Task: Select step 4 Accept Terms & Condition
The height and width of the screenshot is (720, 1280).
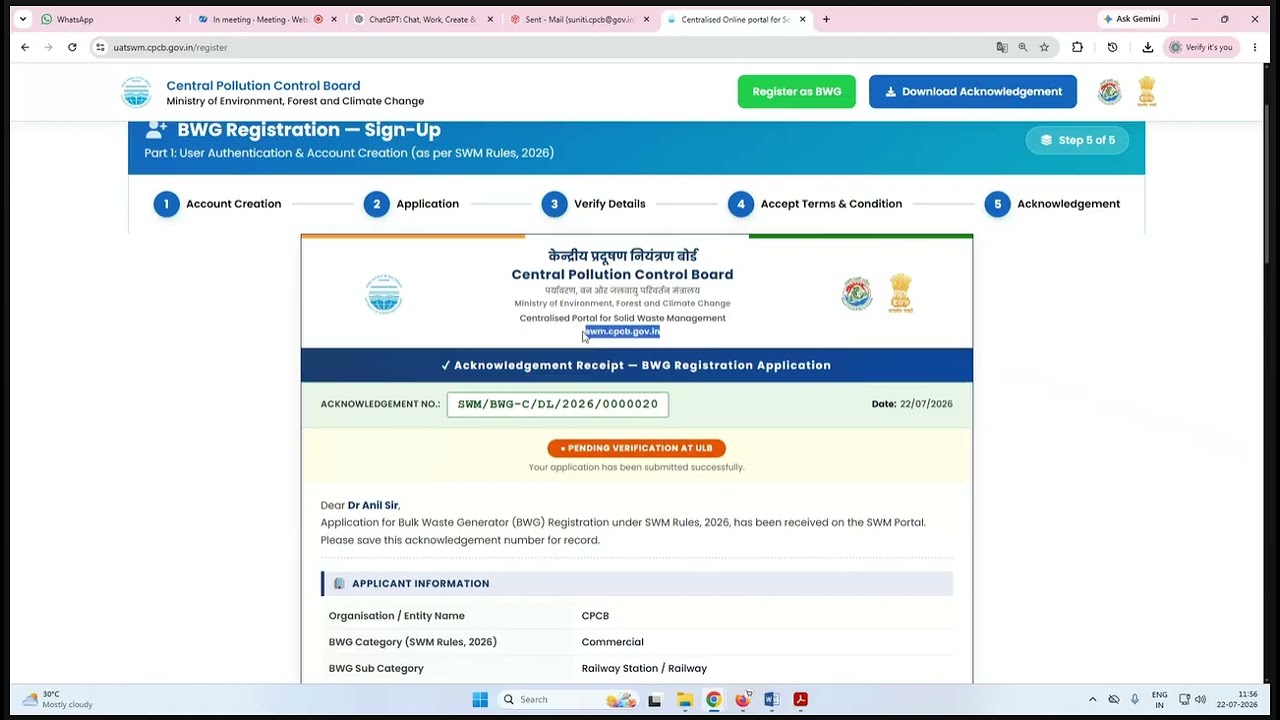Action: click(x=815, y=204)
